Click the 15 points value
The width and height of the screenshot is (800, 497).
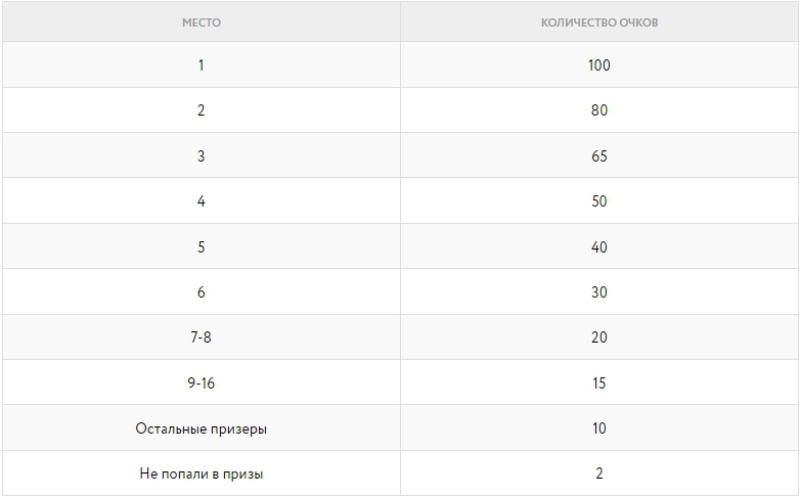point(599,383)
